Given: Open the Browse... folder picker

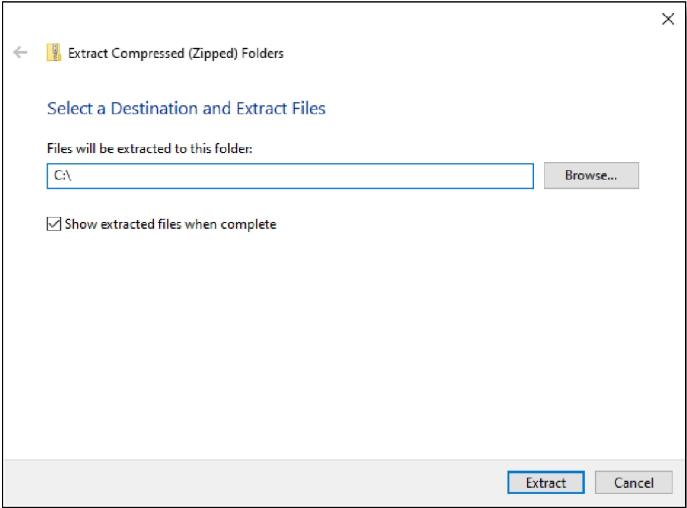Looking at the screenshot, I should 591,176.
